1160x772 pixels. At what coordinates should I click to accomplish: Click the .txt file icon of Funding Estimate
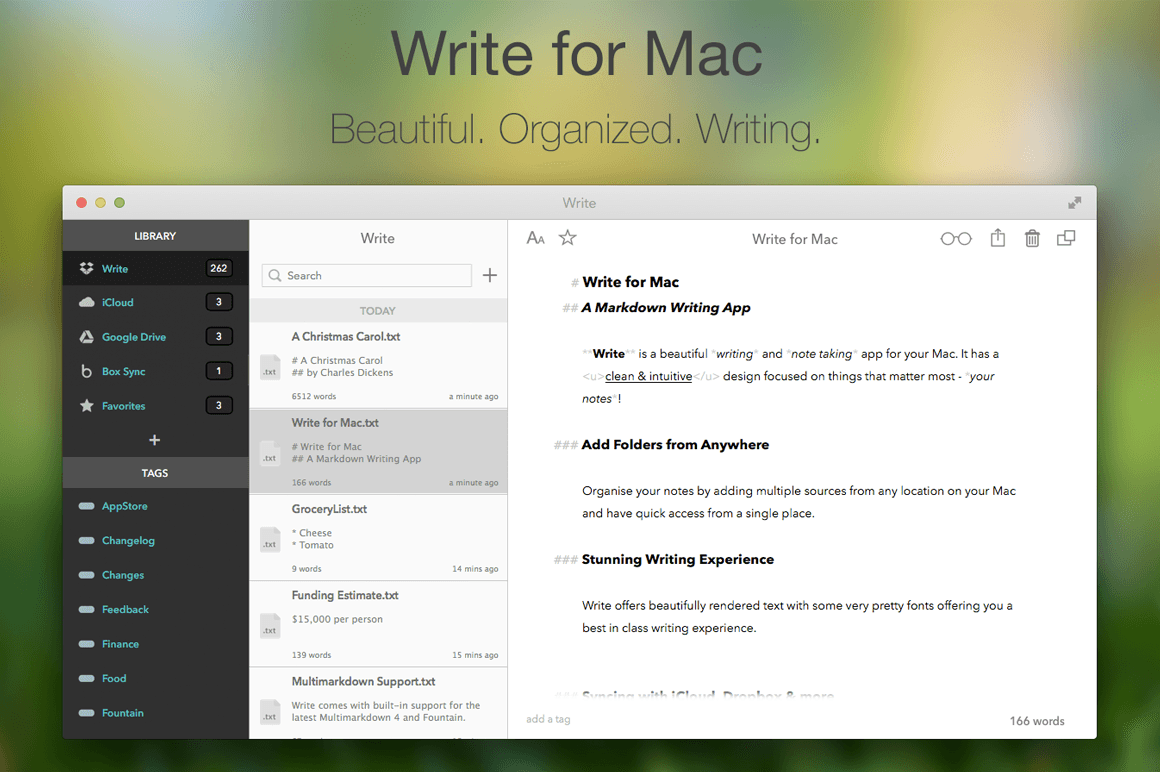(270, 626)
